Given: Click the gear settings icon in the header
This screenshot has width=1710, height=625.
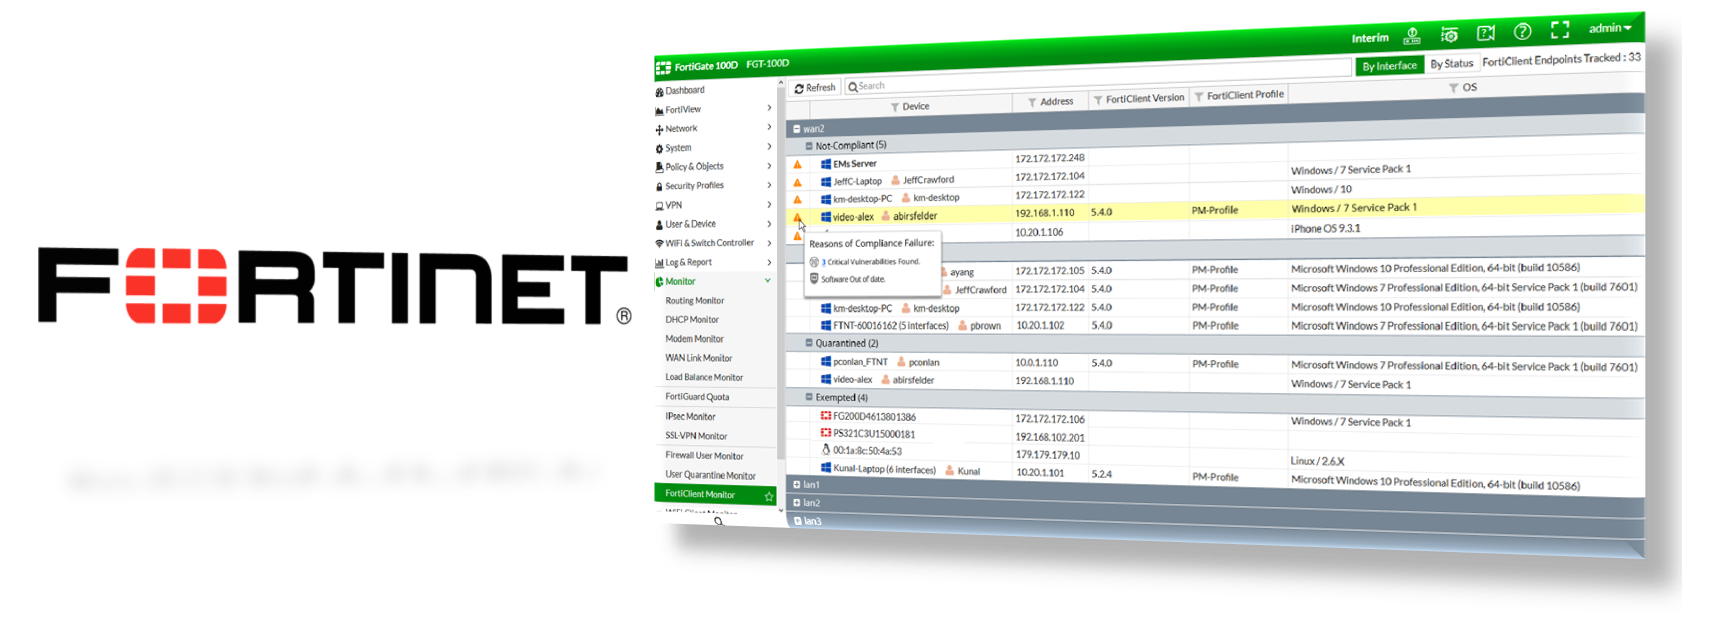Looking at the screenshot, I should (x=1449, y=34).
